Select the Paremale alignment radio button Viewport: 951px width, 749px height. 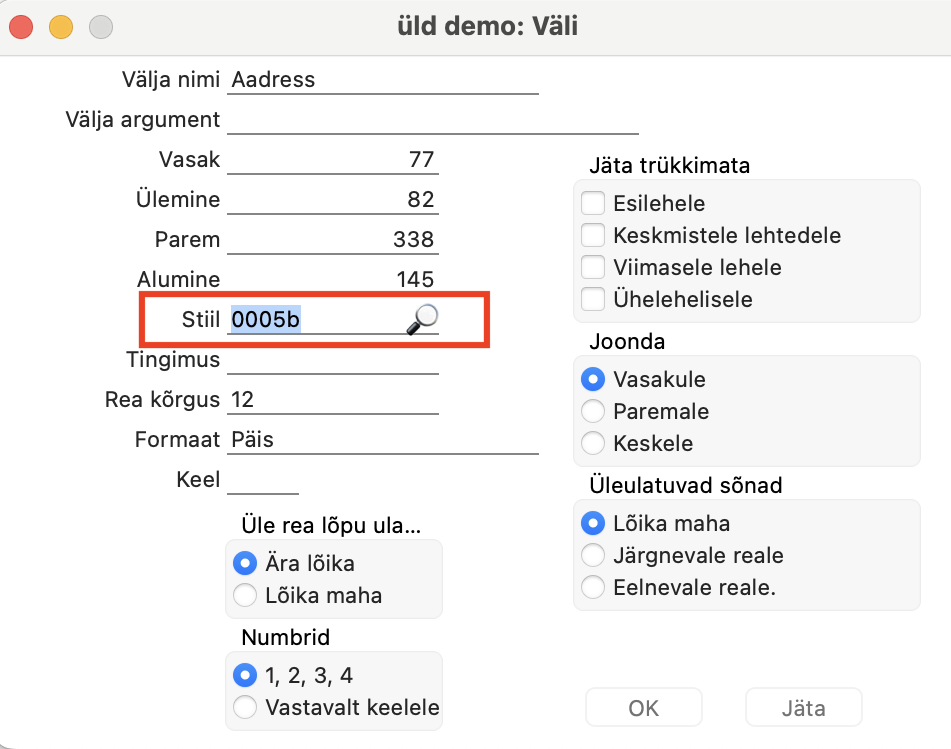594,411
